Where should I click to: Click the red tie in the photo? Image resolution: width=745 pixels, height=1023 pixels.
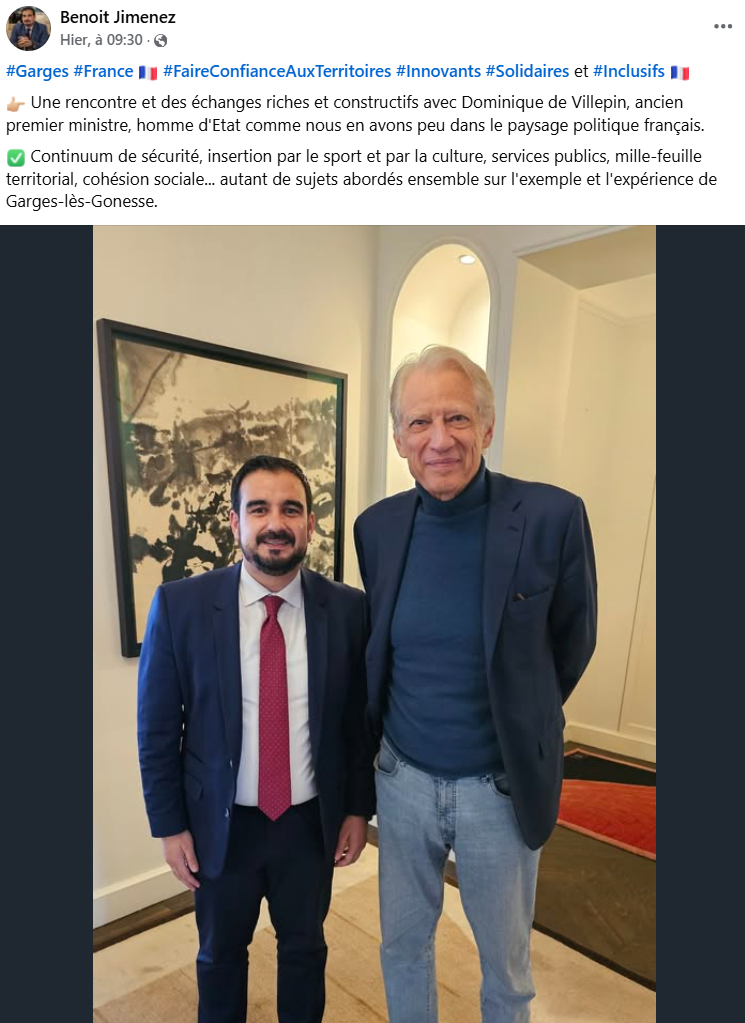[x=274, y=707]
